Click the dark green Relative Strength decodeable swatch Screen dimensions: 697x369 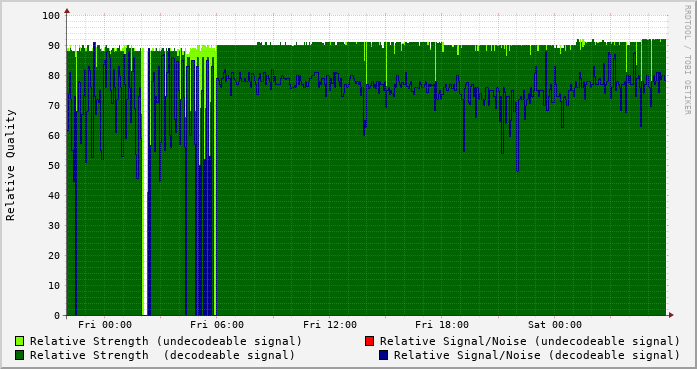pos(20,355)
